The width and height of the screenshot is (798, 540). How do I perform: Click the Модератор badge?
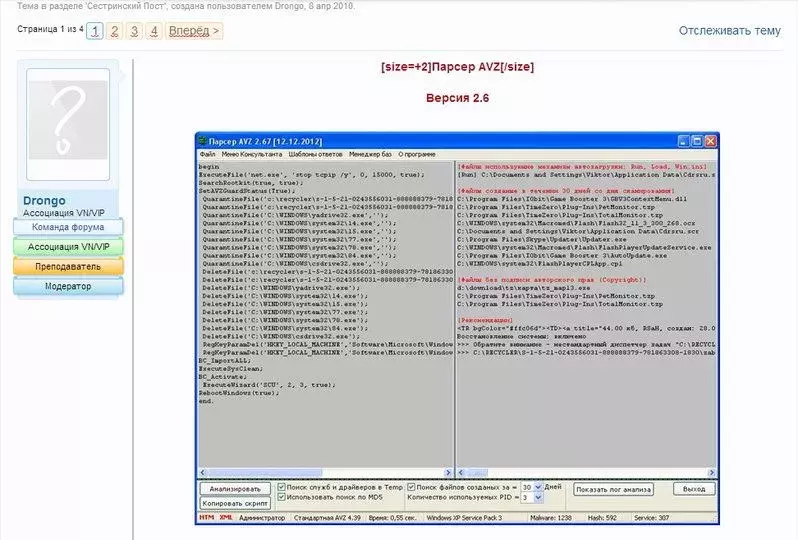[68, 286]
